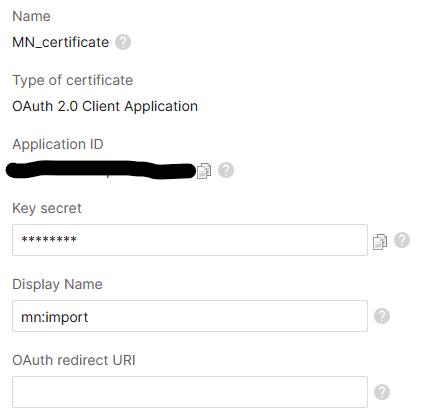This screenshot has width=422, height=417.
Task: Click the empty OAuth redirect URI field
Action: pyautogui.click(x=190, y=392)
